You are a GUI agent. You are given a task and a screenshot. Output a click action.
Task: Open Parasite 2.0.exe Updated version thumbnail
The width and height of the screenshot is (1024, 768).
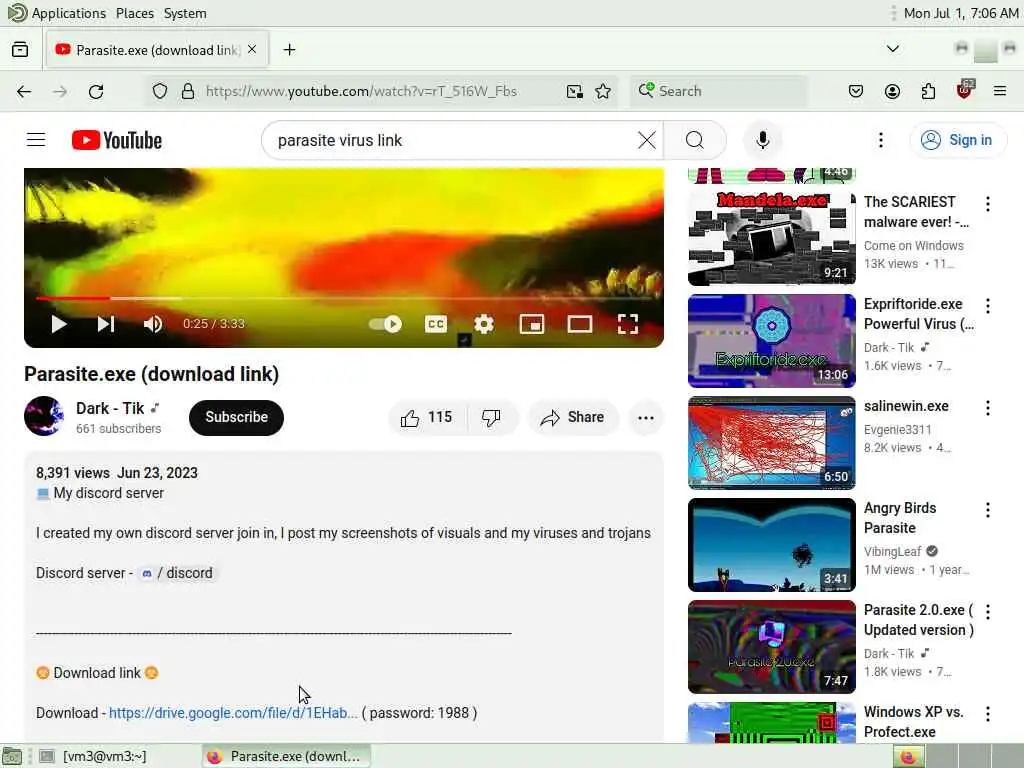771,647
